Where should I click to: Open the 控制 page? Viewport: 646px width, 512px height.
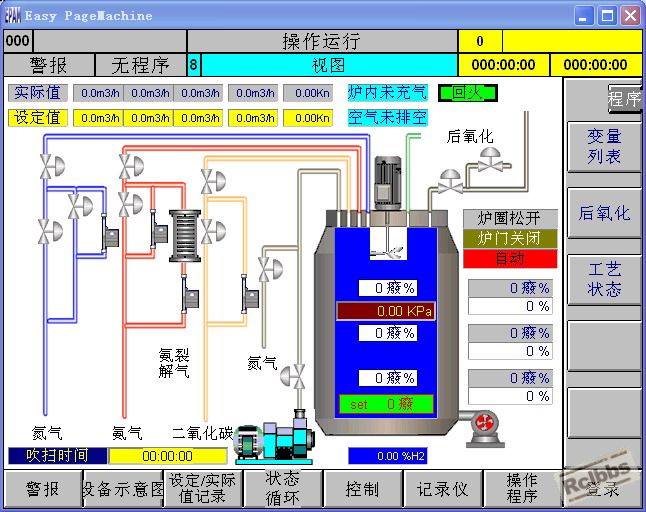click(363, 489)
